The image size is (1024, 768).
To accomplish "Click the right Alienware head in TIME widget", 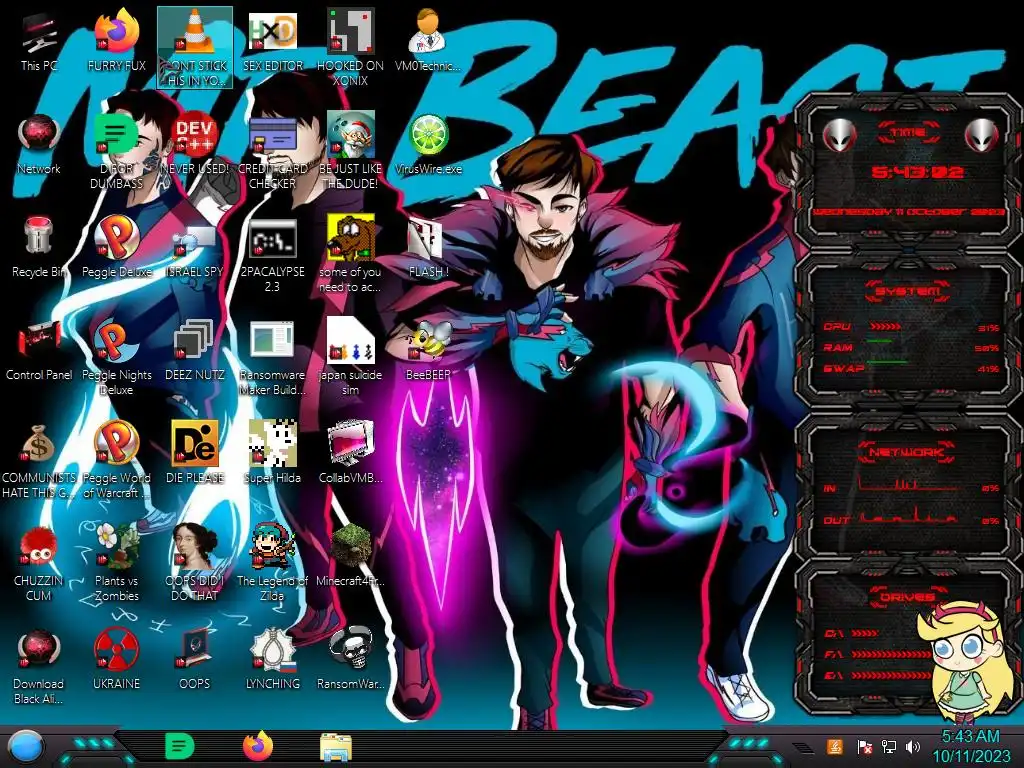I will point(982,135).
